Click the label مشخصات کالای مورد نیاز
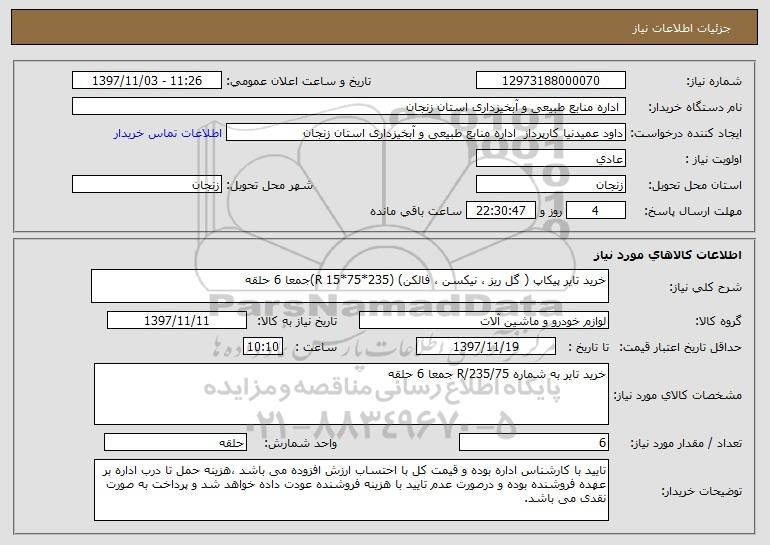The height and width of the screenshot is (545, 770). tap(678, 395)
